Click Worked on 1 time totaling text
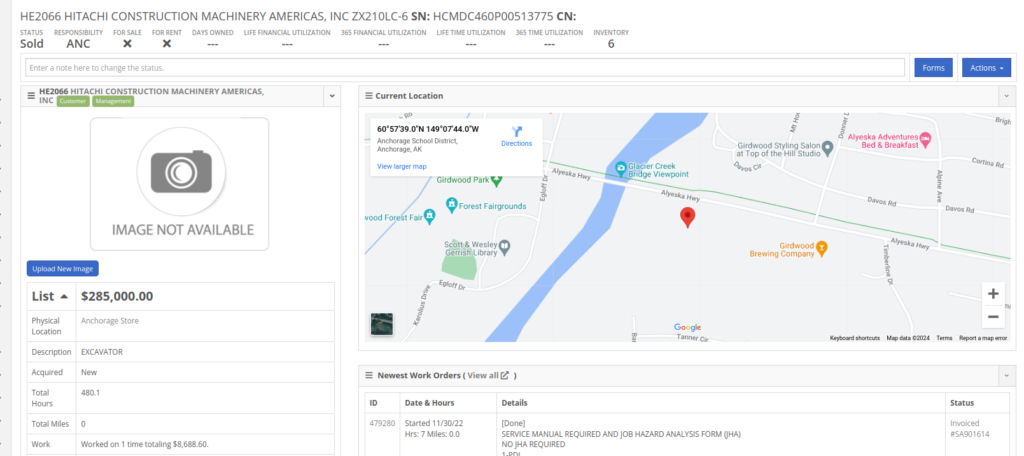The height and width of the screenshot is (456, 1024). [144, 444]
